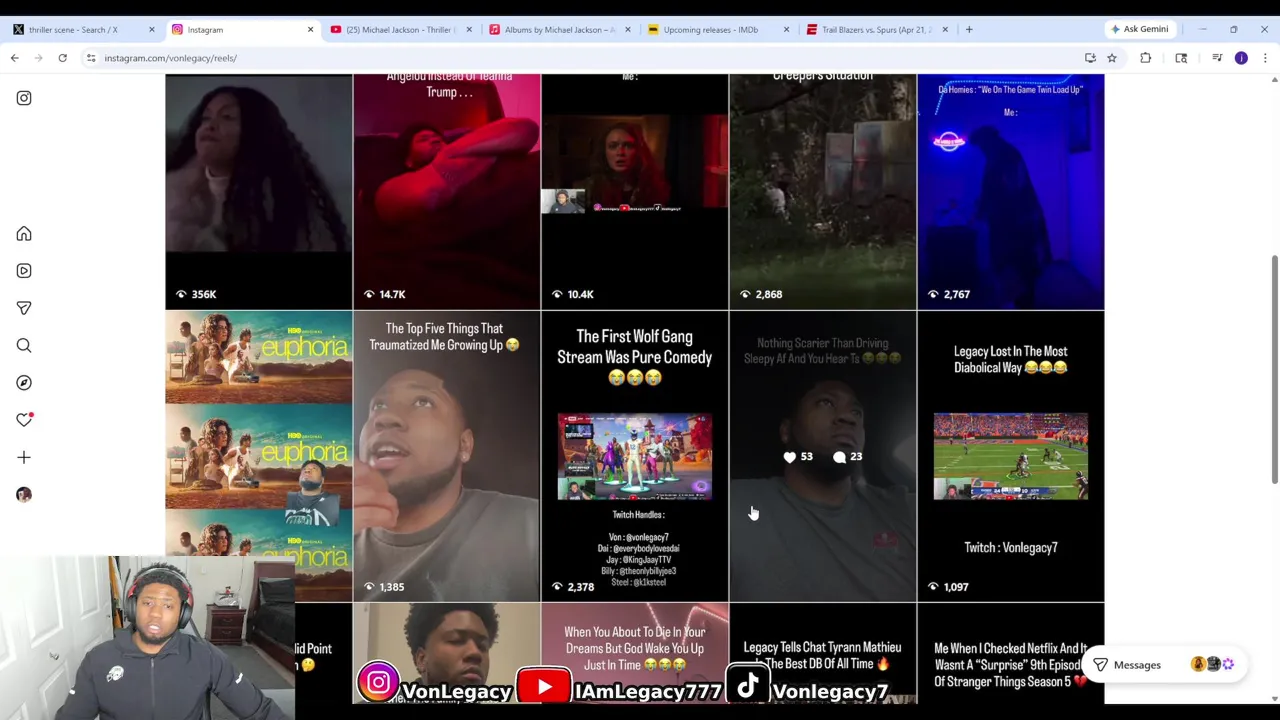The image size is (1280, 720).
Task: Open reel with 10.4K views
Action: tap(635, 190)
